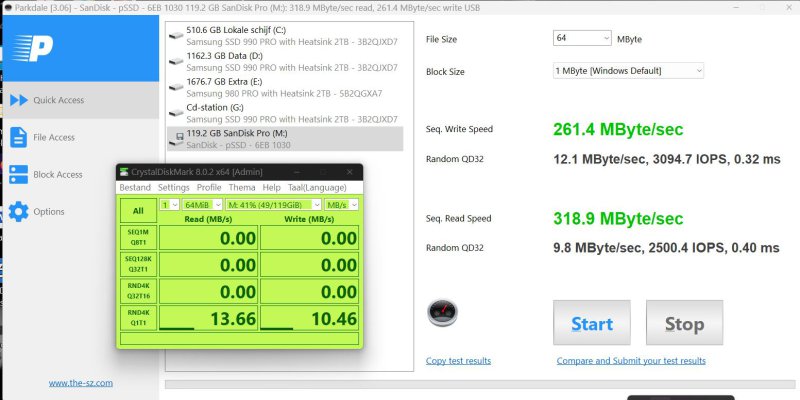Click the Start benchmark button
Screen dimensions: 800x400
click(x=592, y=322)
